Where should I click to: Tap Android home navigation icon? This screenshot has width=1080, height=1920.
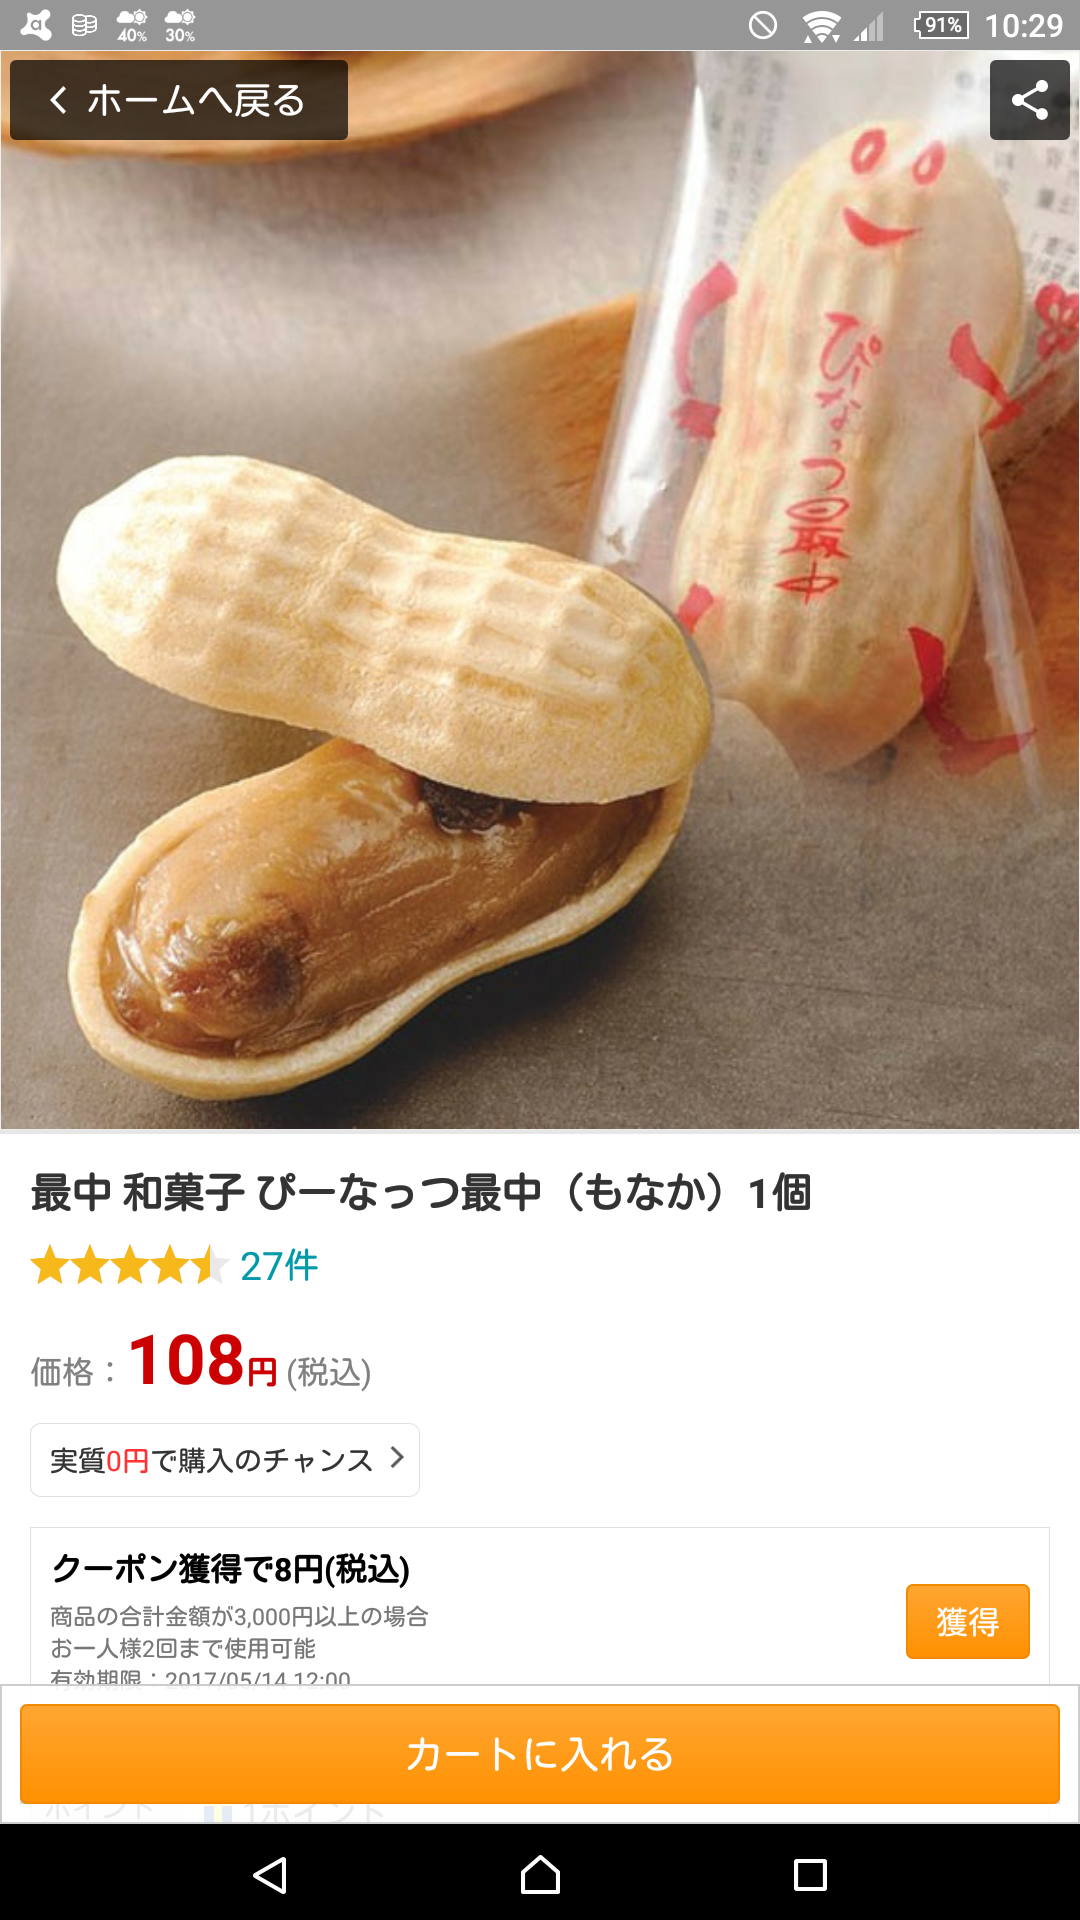pyautogui.click(x=540, y=1875)
